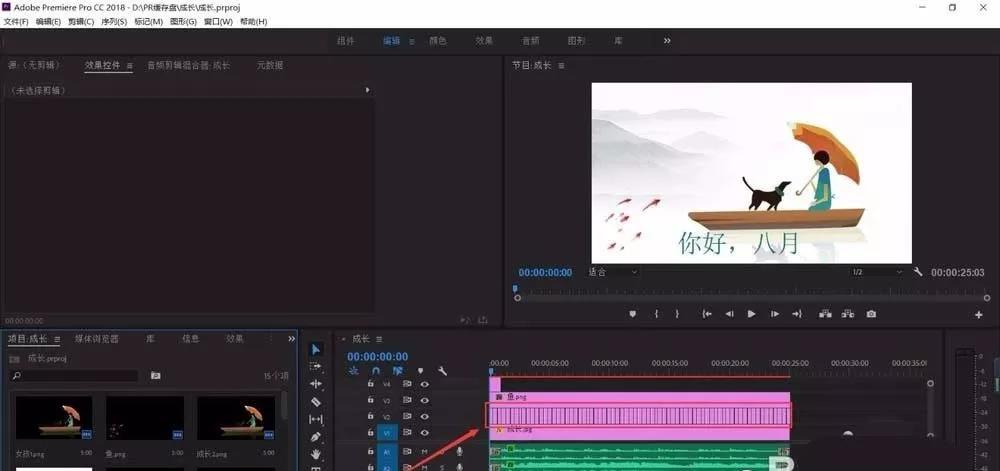1000x471 pixels.
Task: Open Program monitor wrench settings
Action: point(918,272)
